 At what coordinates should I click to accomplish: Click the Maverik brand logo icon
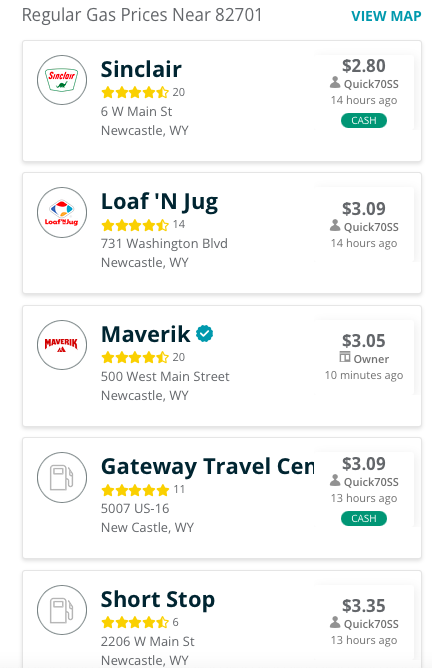pos(62,345)
